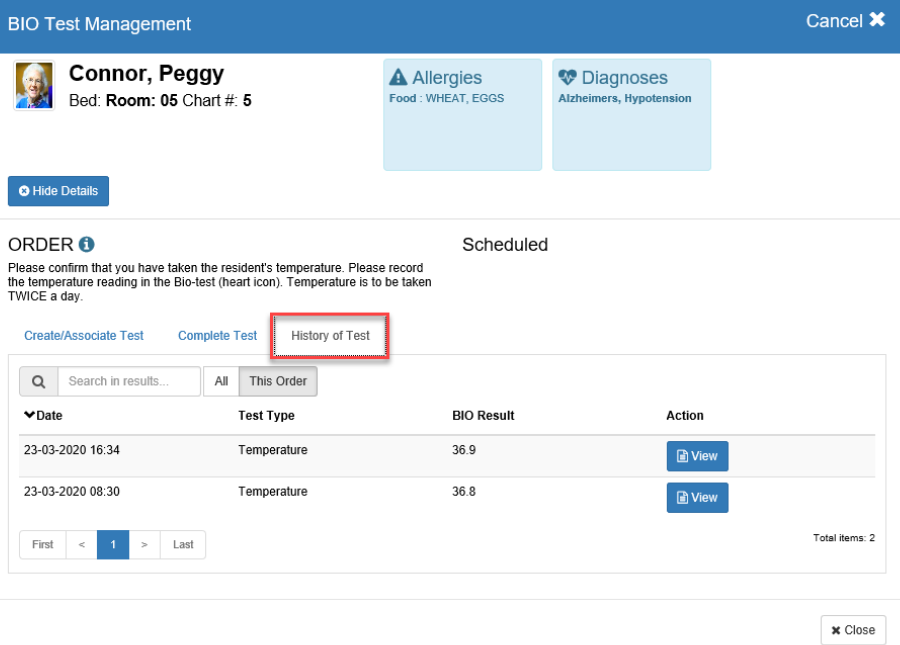Click the search magnifier icon

click(x=38, y=381)
